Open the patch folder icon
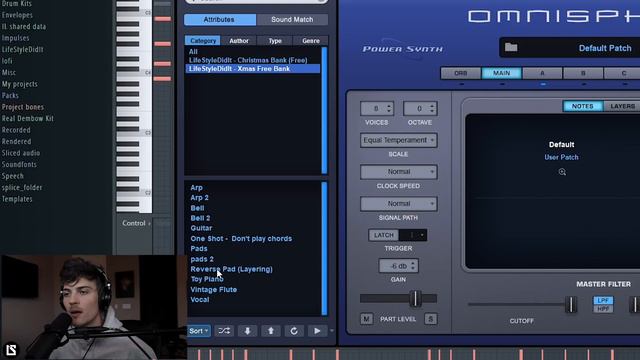This screenshot has width=640, height=360. click(x=511, y=47)
